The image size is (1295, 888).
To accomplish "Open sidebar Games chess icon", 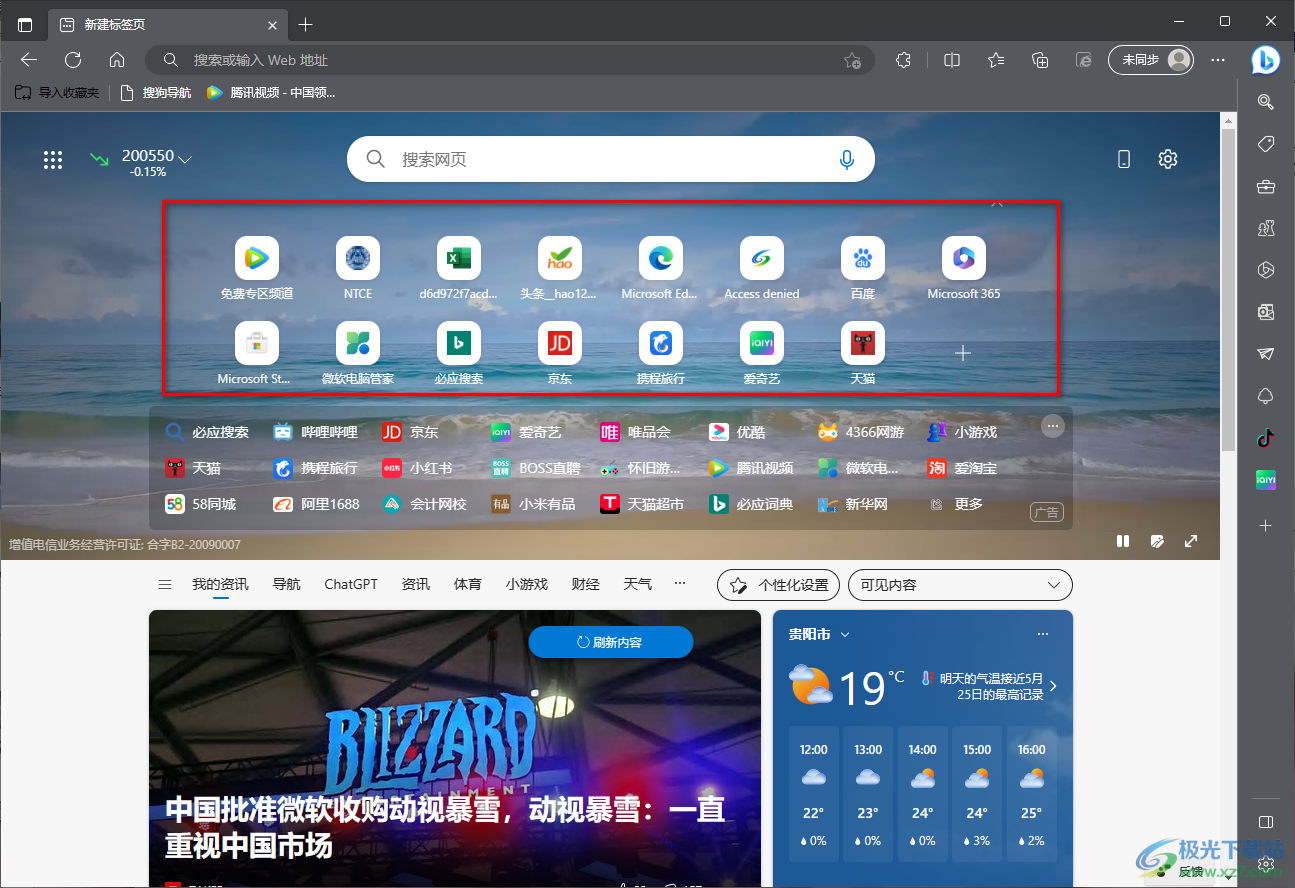I will 1265,228.
